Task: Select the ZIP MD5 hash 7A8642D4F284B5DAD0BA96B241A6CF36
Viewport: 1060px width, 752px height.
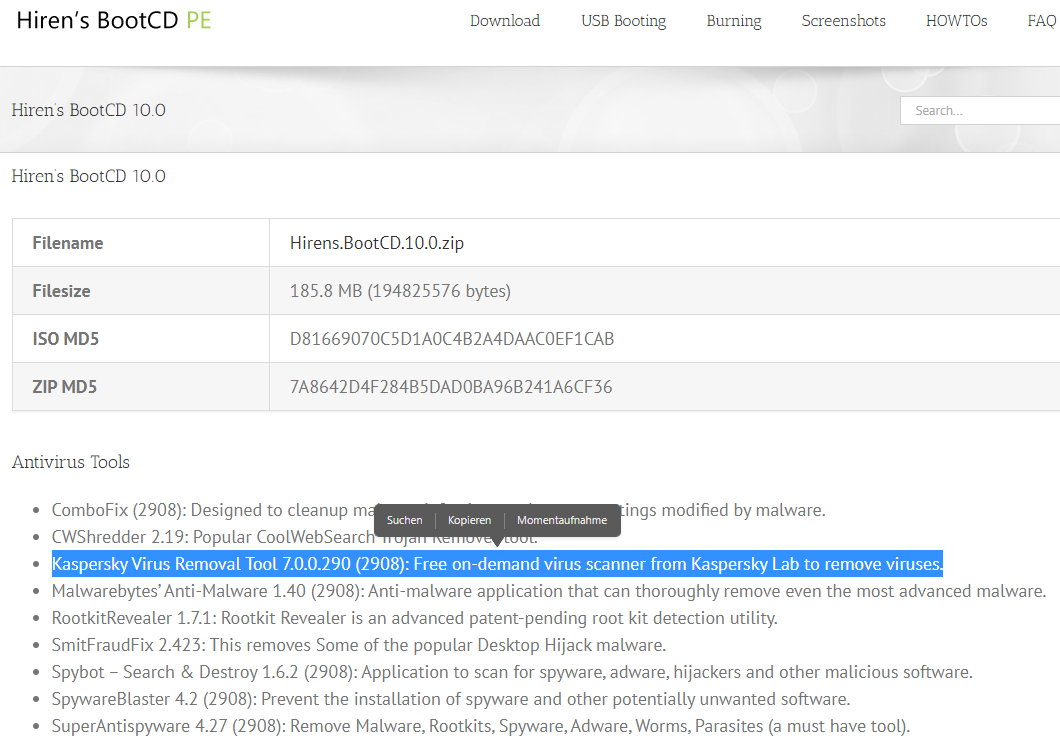Action: click(451, 387)
